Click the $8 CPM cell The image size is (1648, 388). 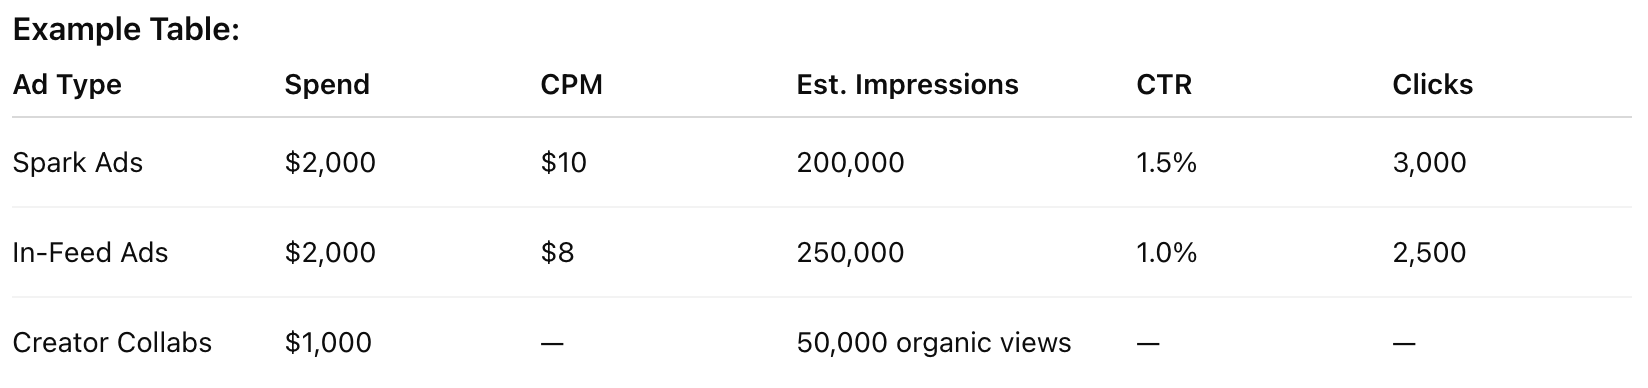point(558,252)
